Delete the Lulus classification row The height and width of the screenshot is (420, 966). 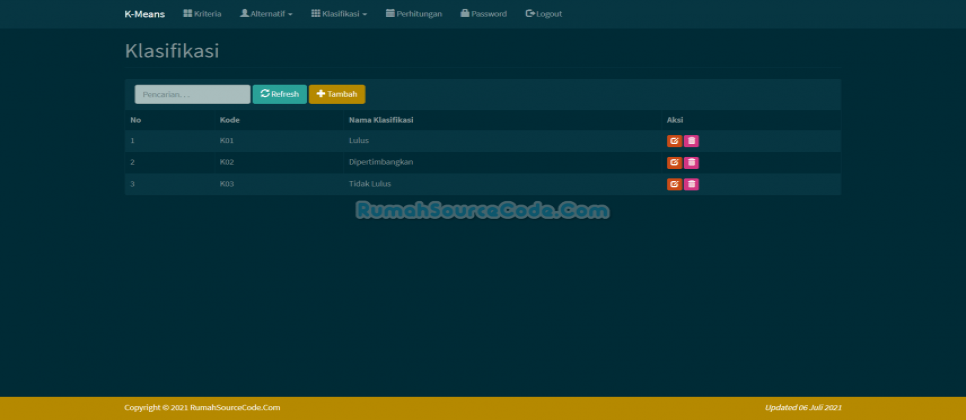coord(691,141)
